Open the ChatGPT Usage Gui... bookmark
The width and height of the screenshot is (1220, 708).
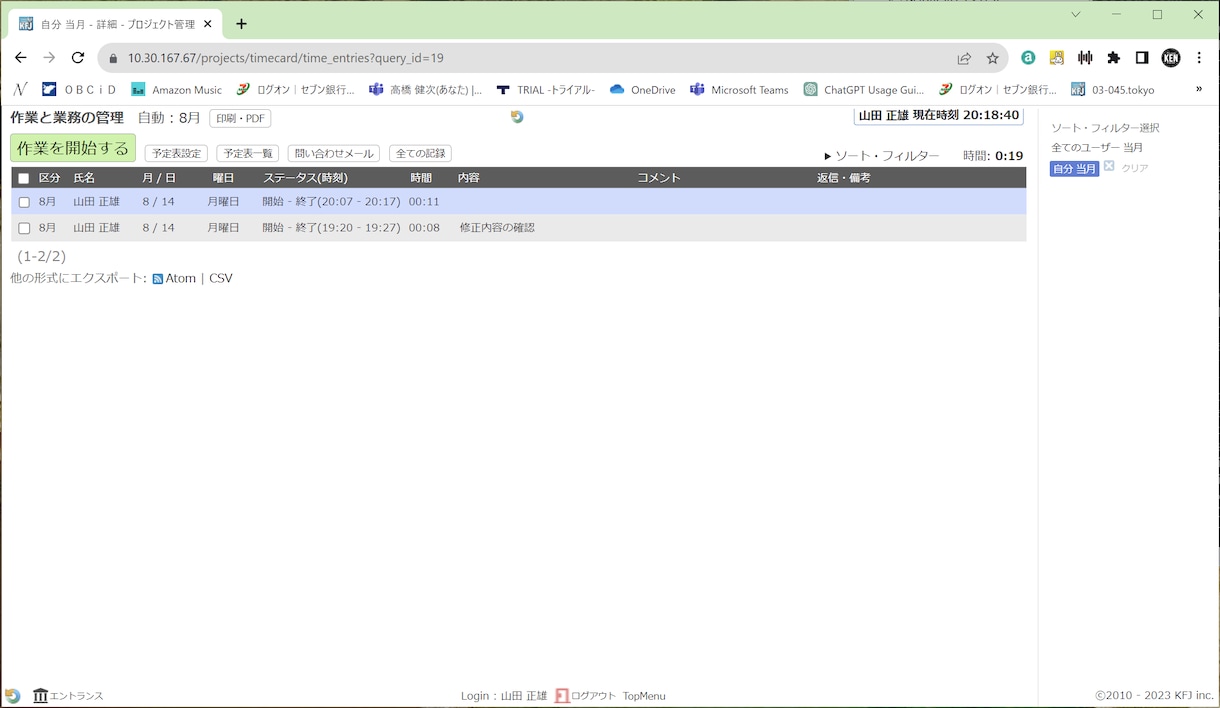(864, 90)
